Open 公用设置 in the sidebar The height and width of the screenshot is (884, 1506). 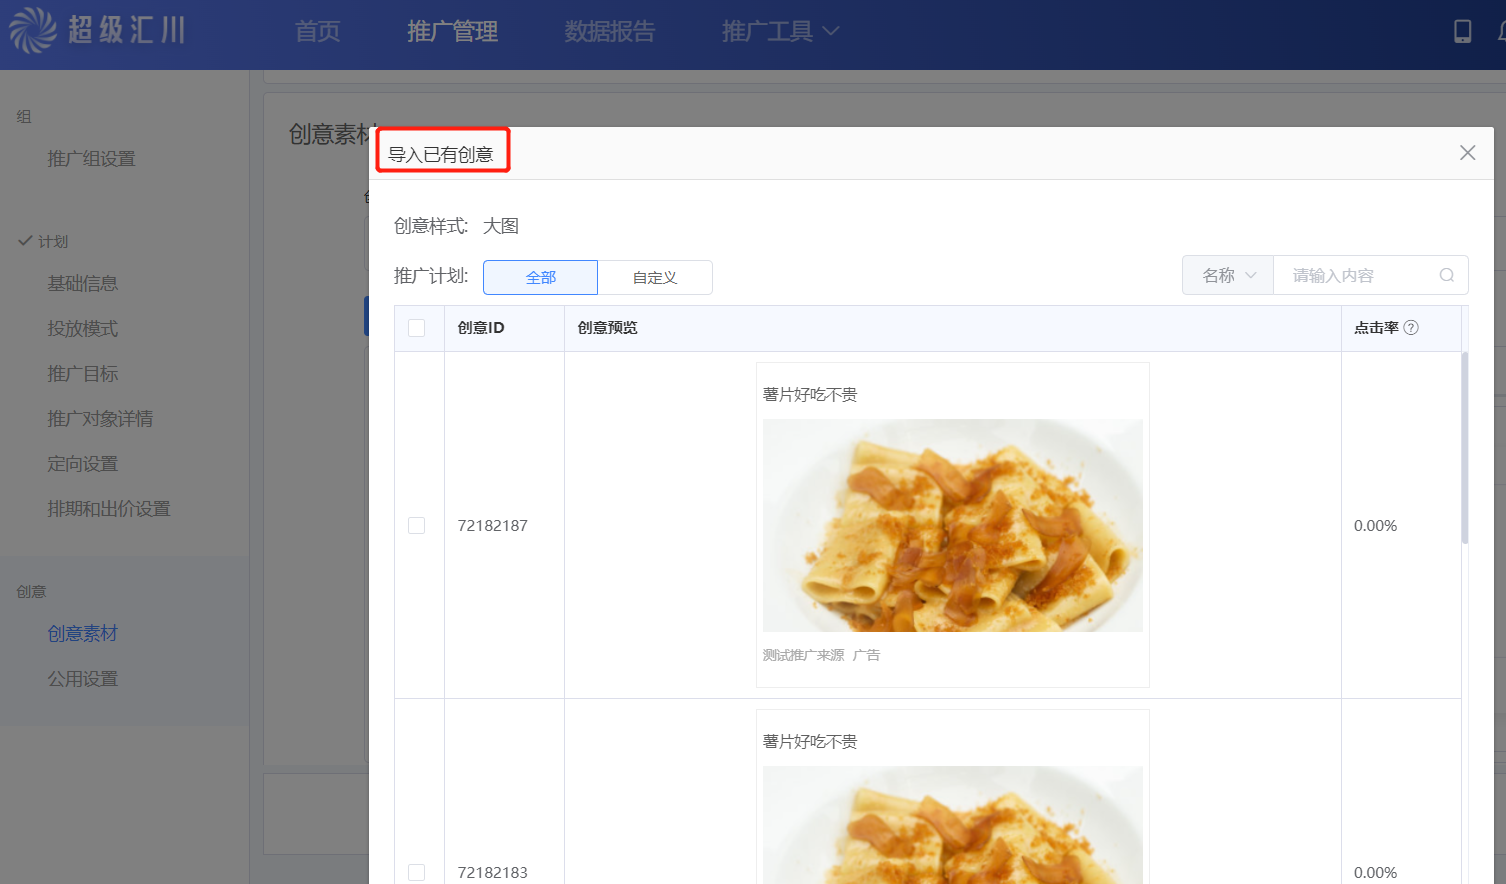[83, 679]
